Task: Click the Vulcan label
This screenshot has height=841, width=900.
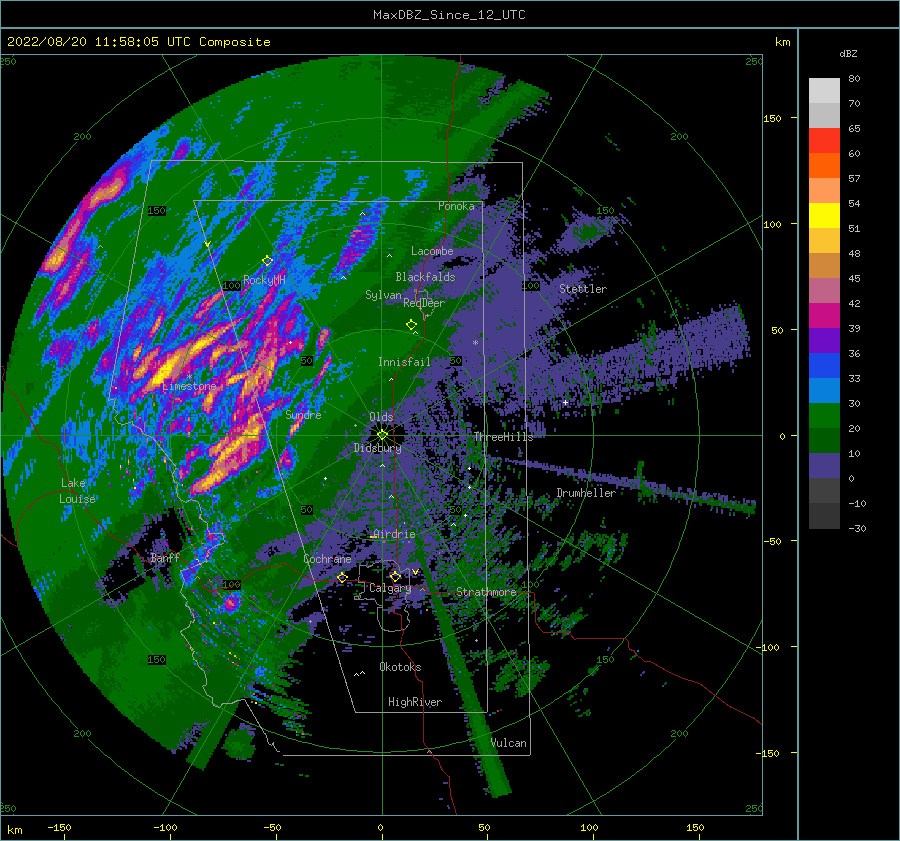Action: [x=509, y=743]
